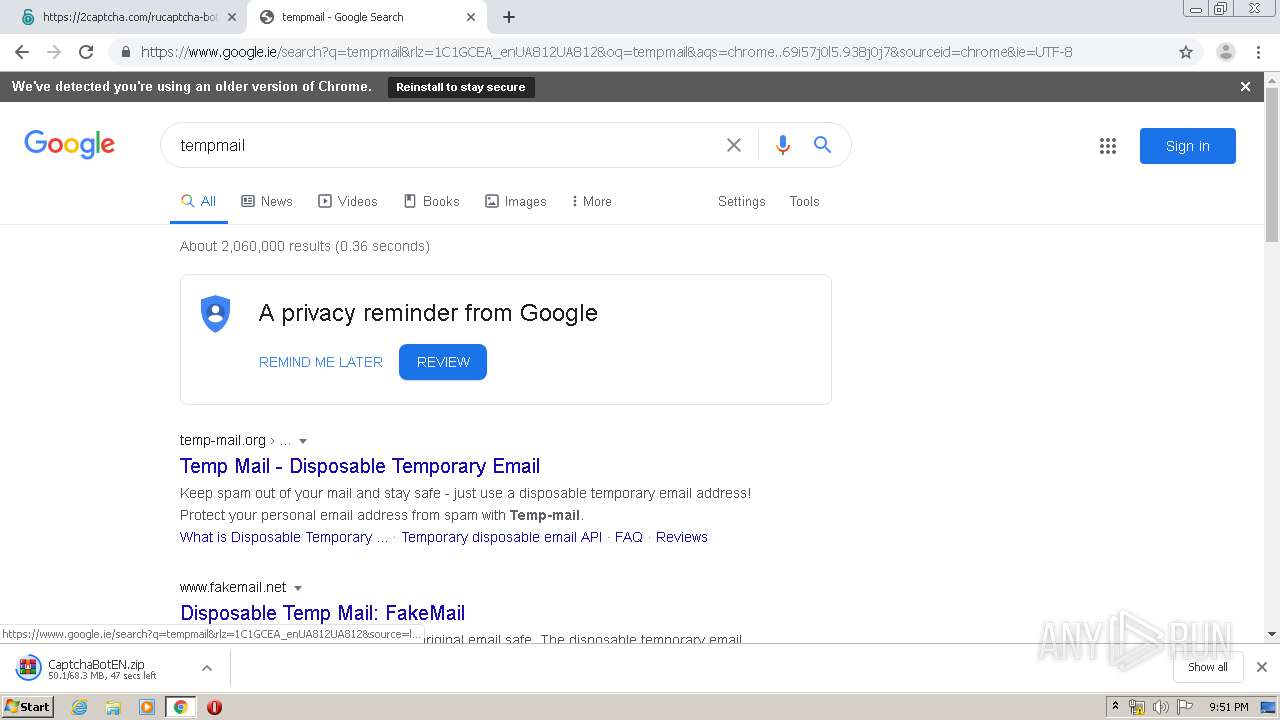Open the file explorer folder taskbar icon

point(113,707)
